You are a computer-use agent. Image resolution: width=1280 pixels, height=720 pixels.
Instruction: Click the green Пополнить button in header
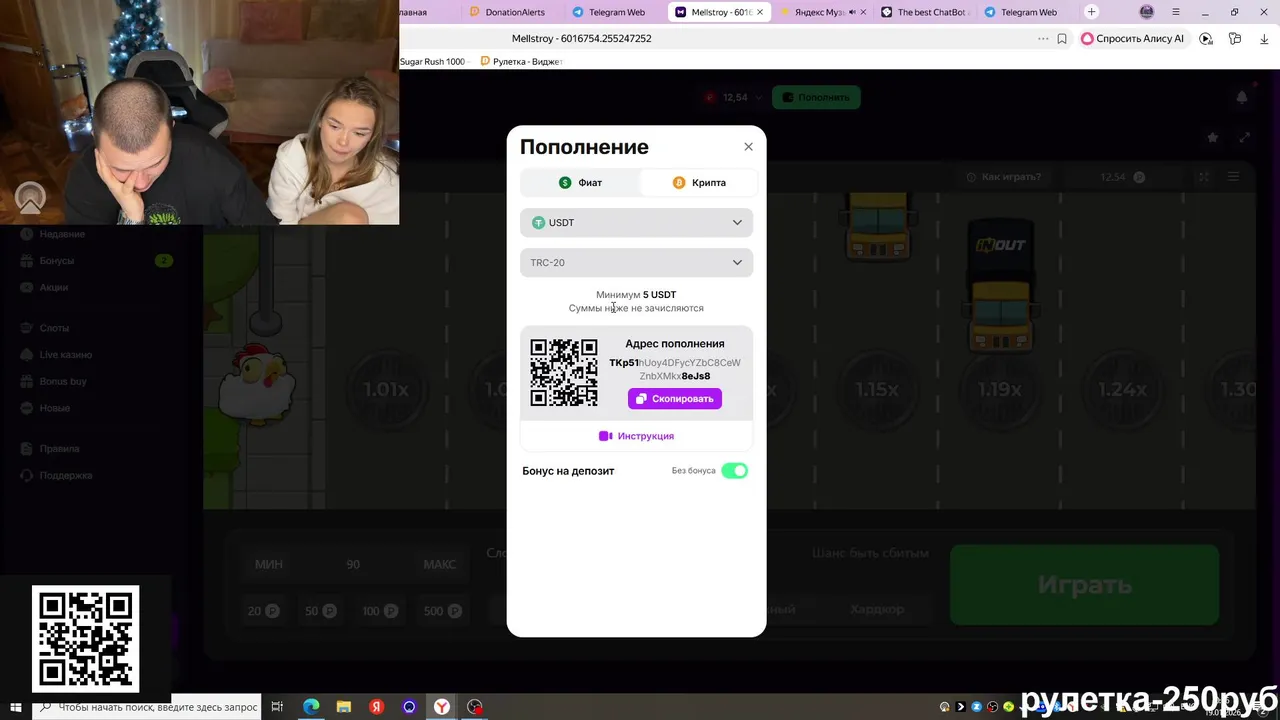click(817, 97)
